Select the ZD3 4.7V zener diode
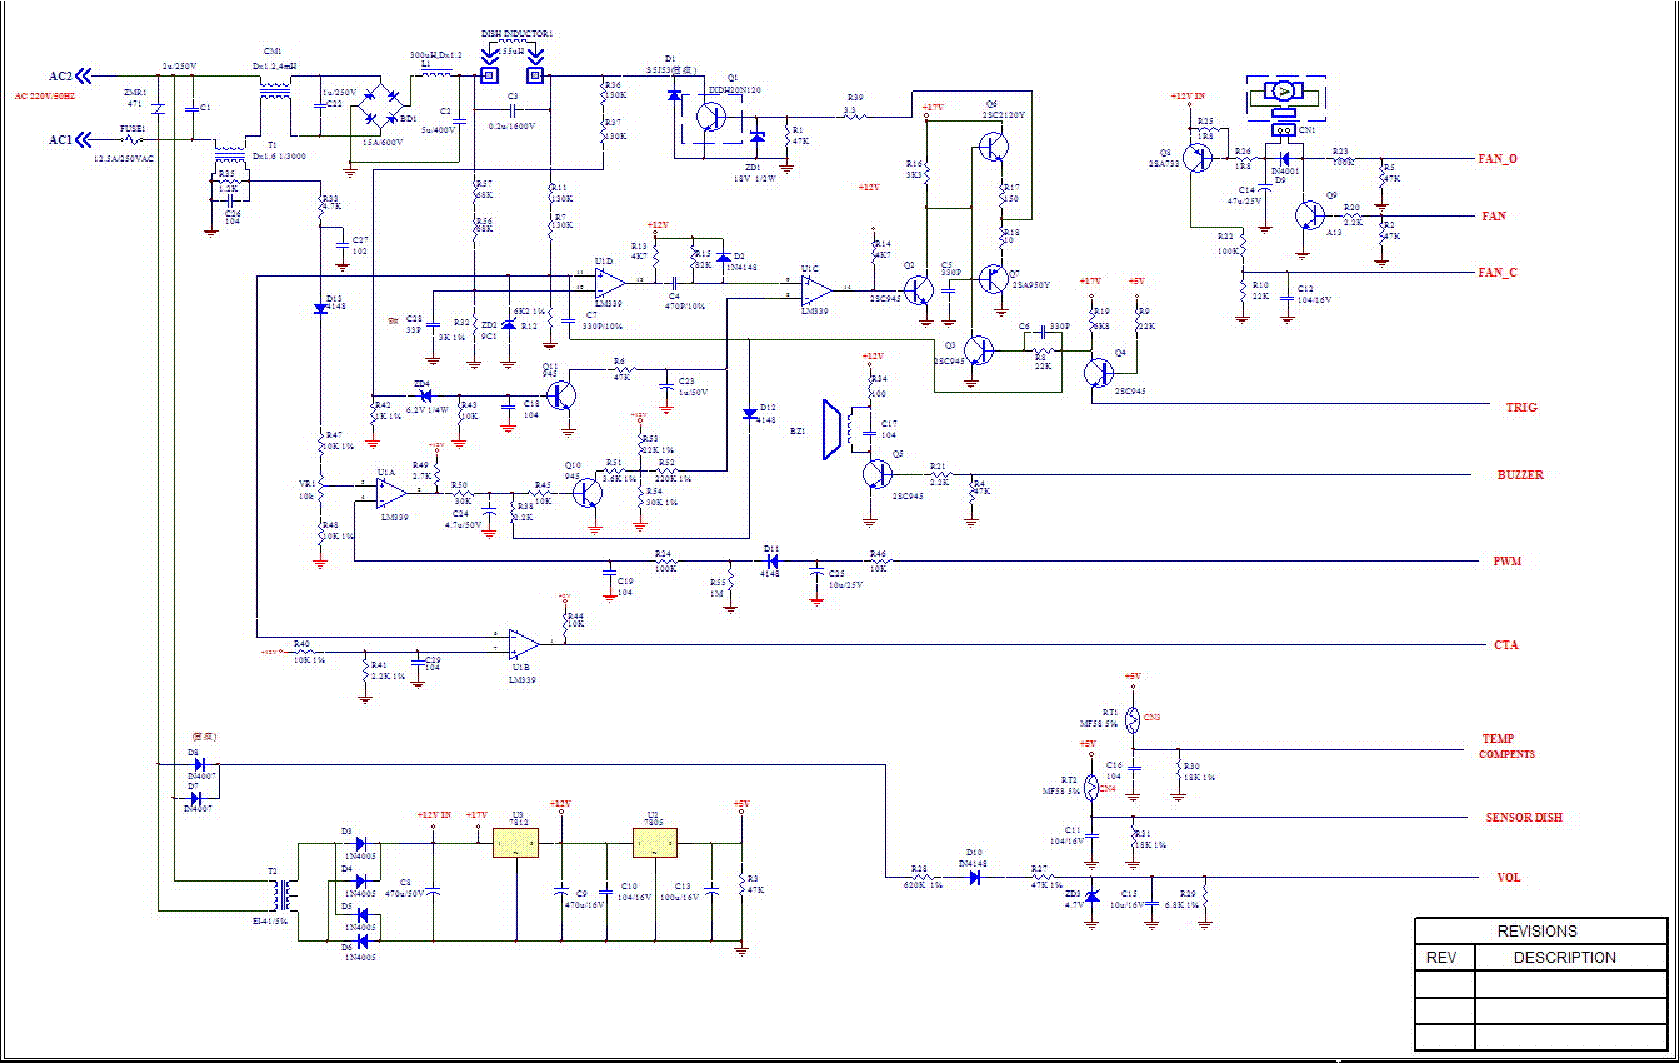Image resolution: width=1680 pixels, height=1063 pixels. 1091,897
